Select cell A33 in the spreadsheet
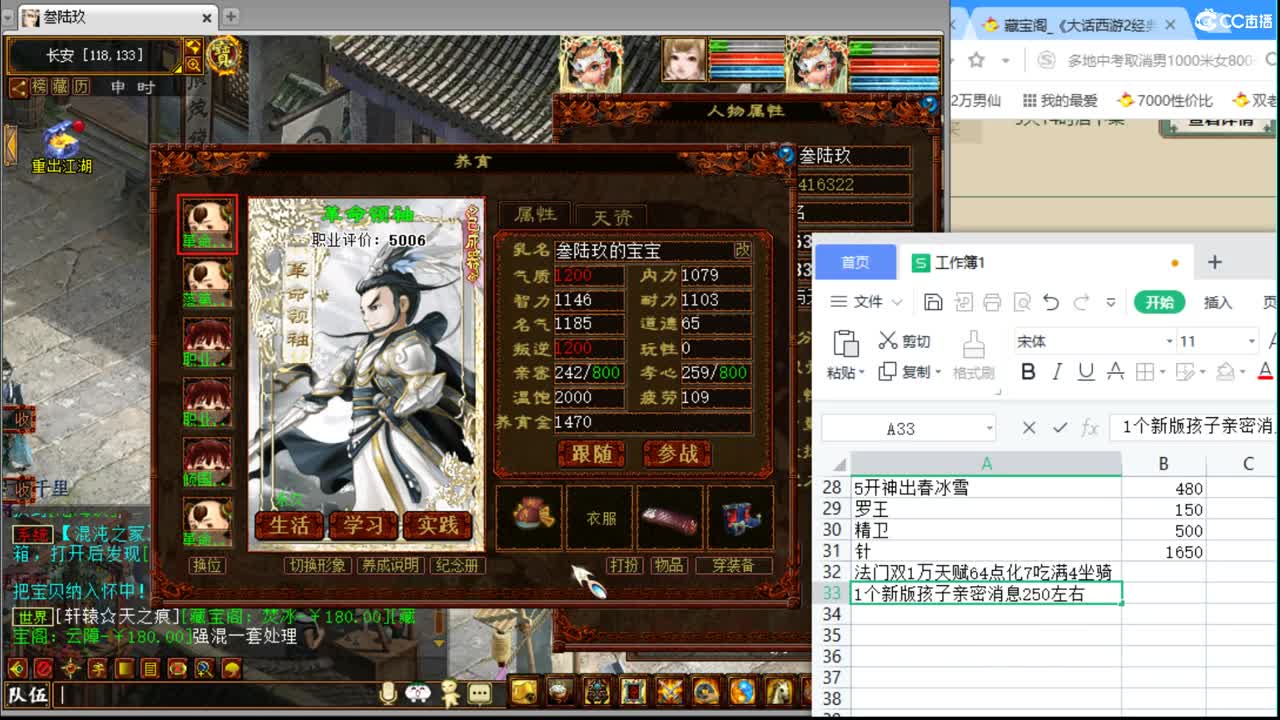Screen dimensions: 1280x720 click(986, 593)
